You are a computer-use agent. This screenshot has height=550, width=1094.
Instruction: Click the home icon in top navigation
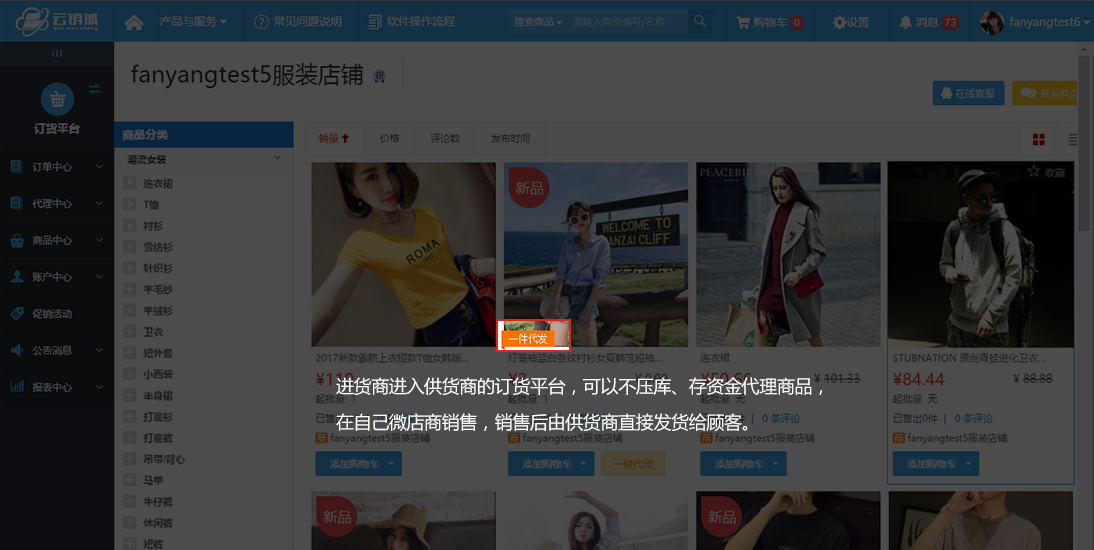(x=134, y=22)
